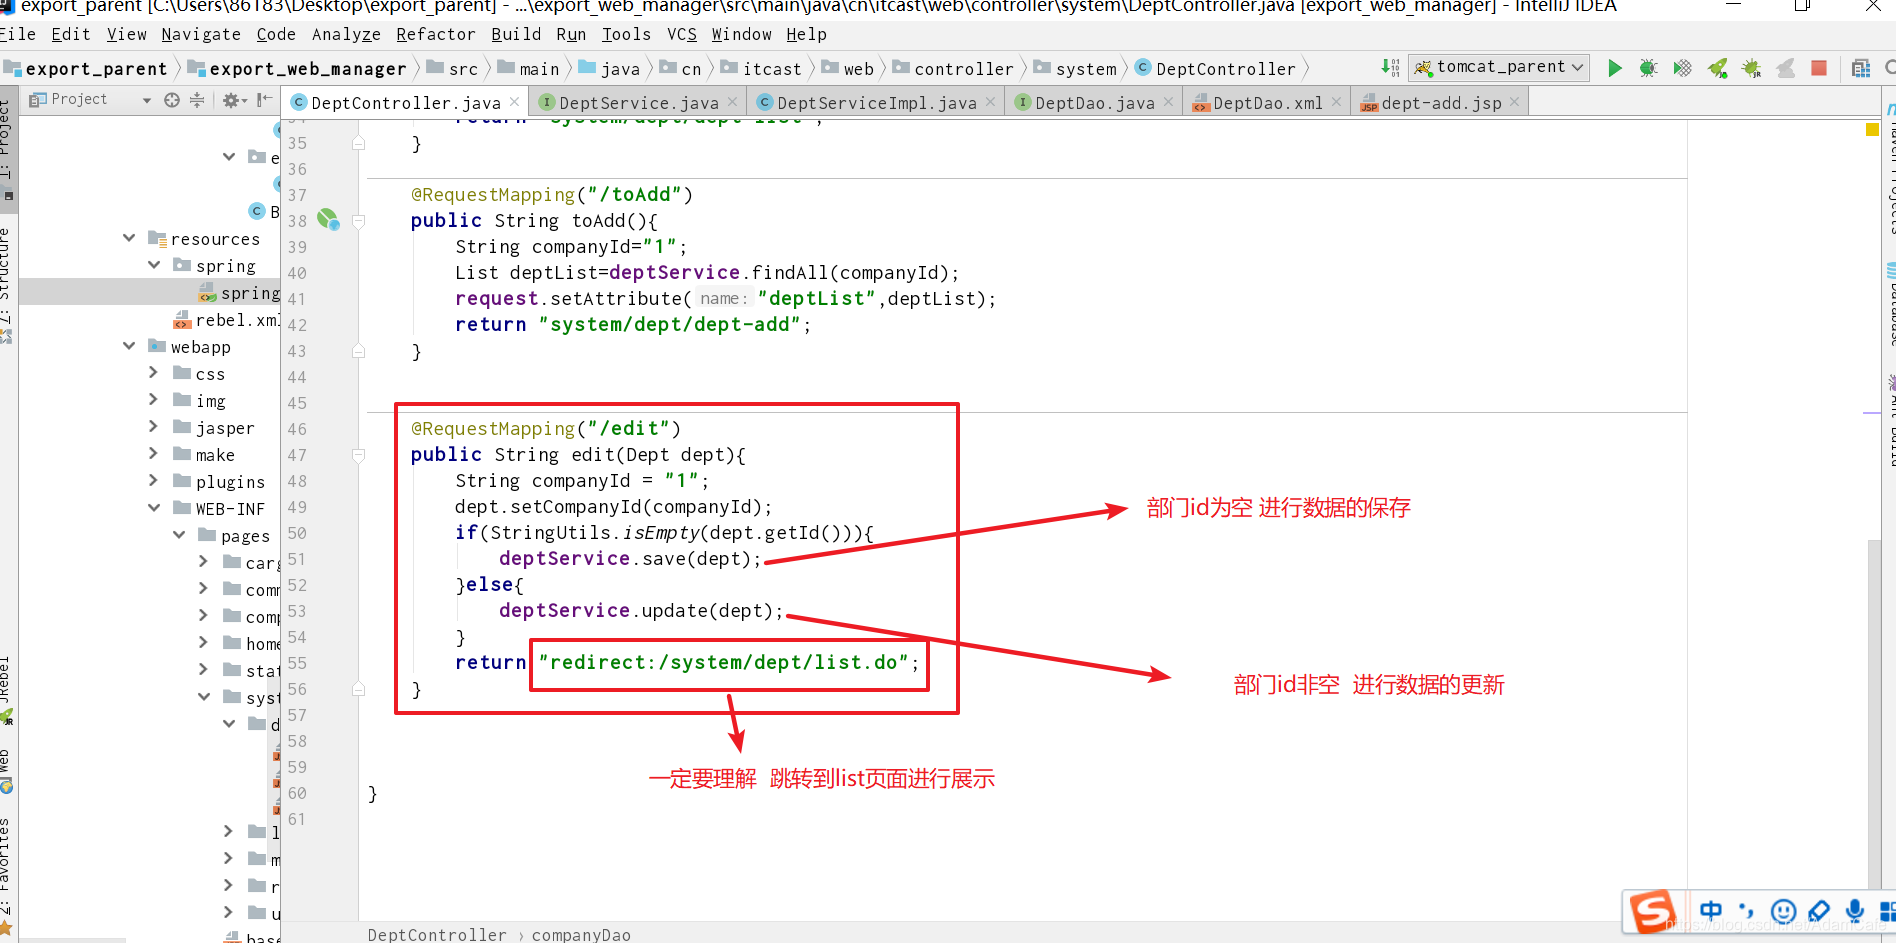Click the redirect string on line 55

[x=724, y=662]
